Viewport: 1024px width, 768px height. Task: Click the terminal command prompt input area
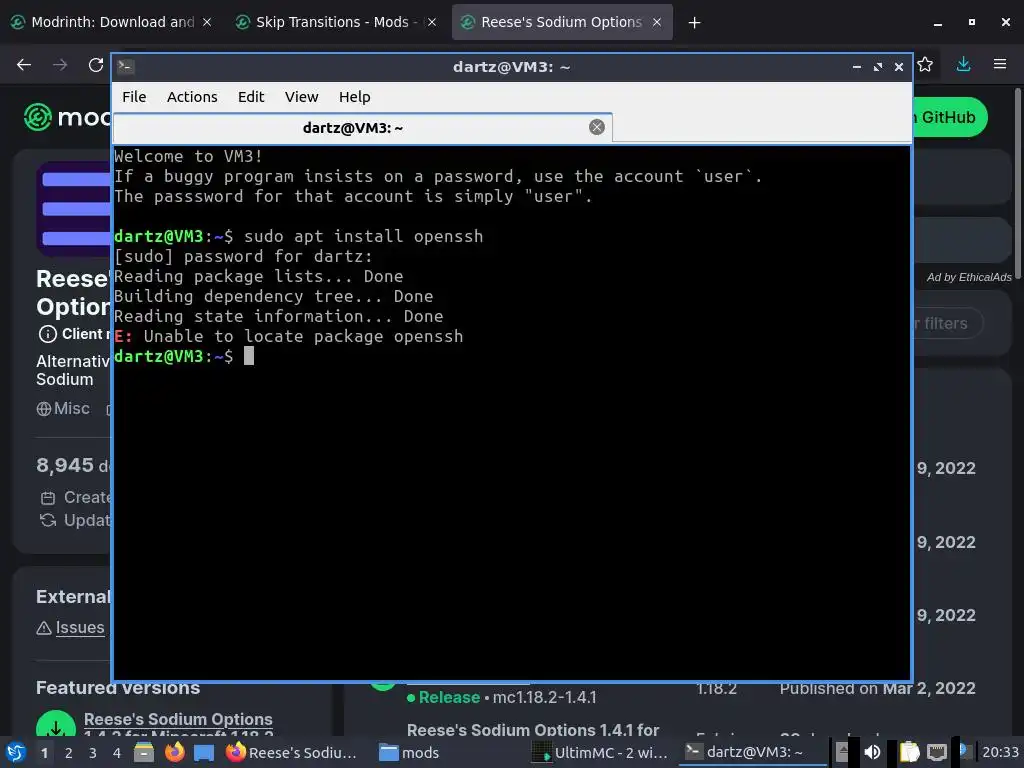click(249, 356)
